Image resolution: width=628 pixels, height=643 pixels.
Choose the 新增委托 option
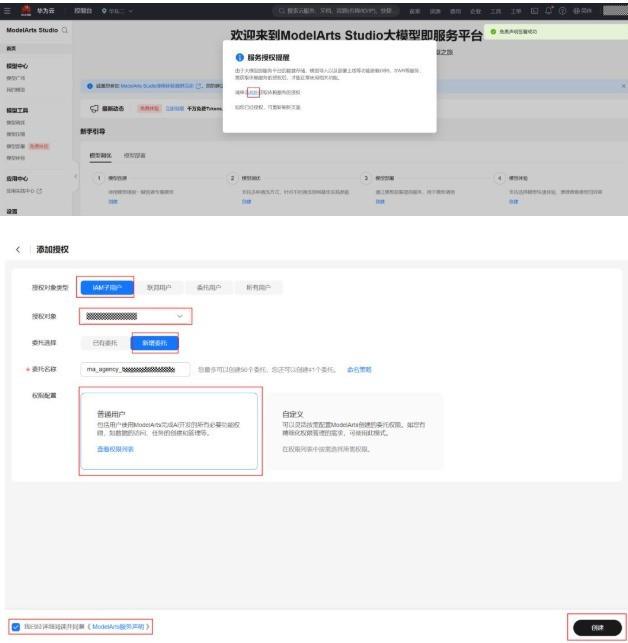pos(155,343)
